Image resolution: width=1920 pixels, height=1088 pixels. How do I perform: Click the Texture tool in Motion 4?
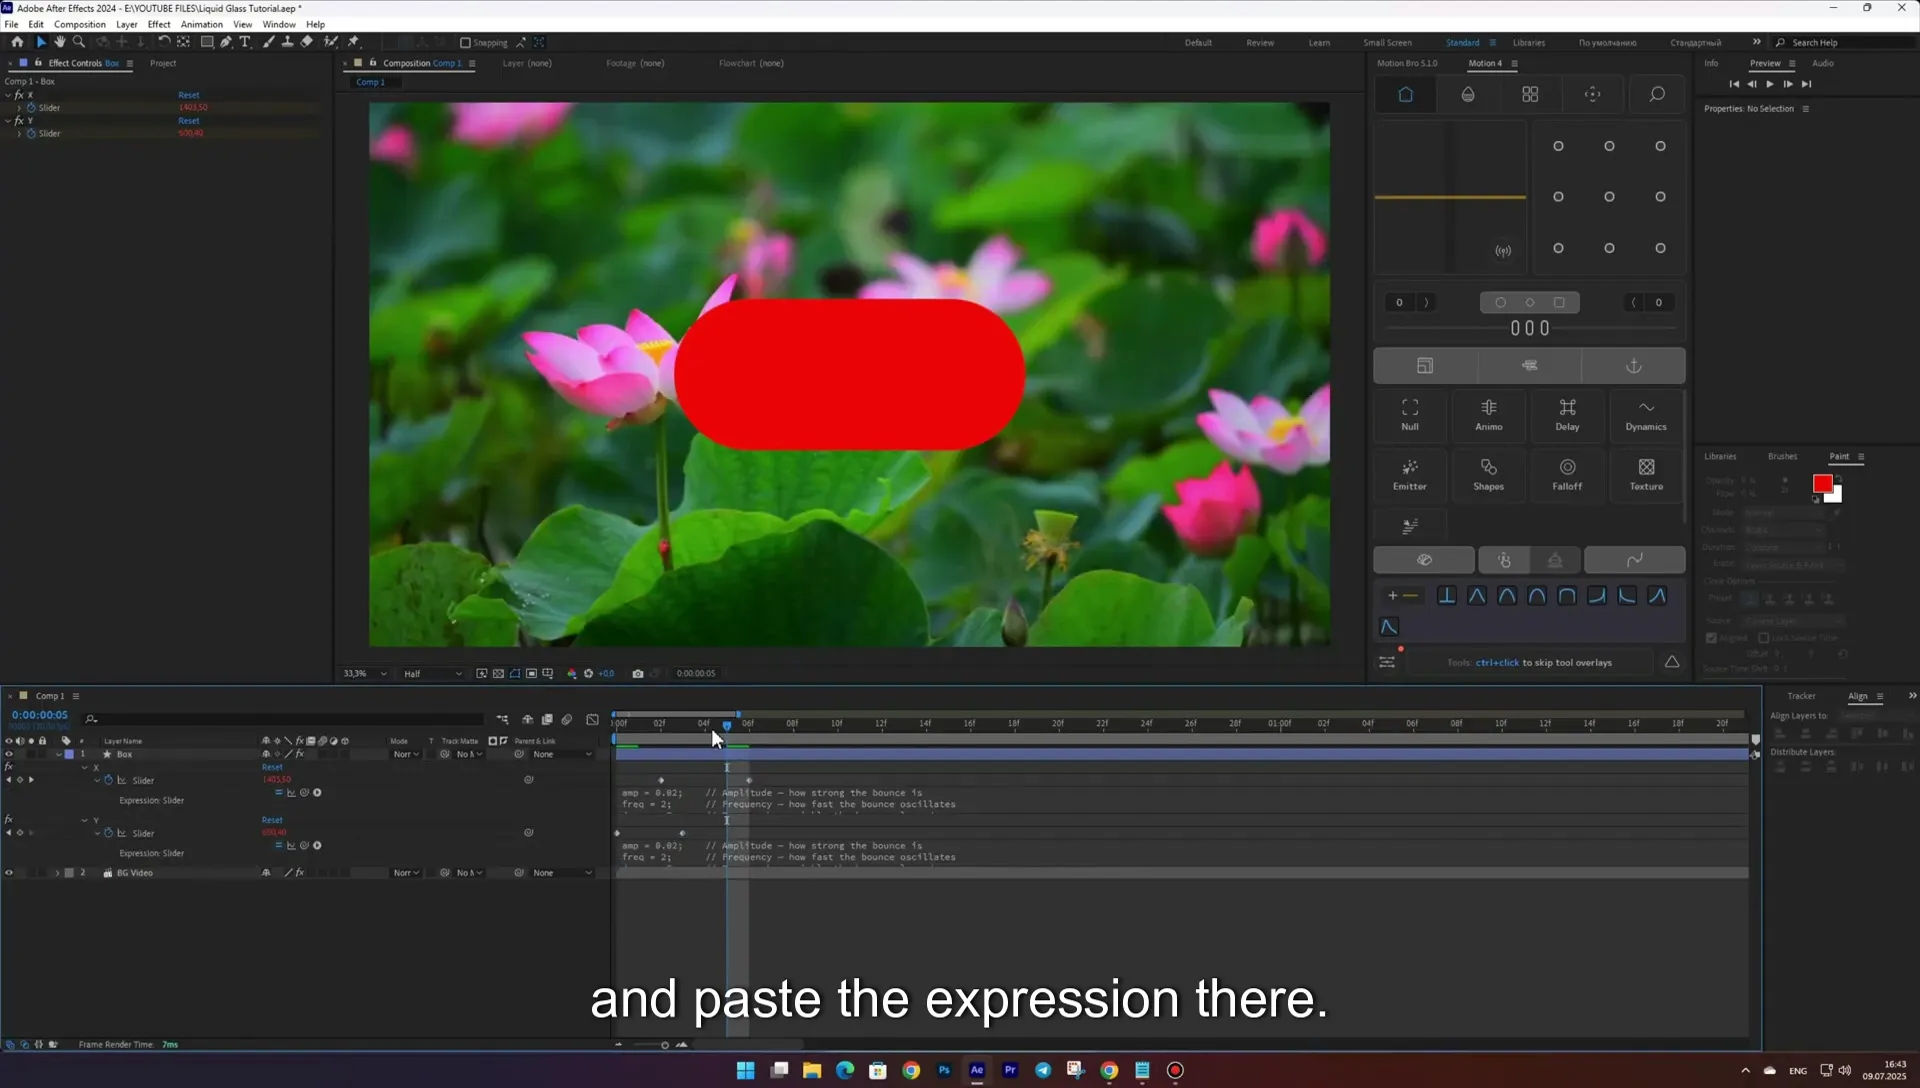pyautogui.click(x=1646, y=475)
